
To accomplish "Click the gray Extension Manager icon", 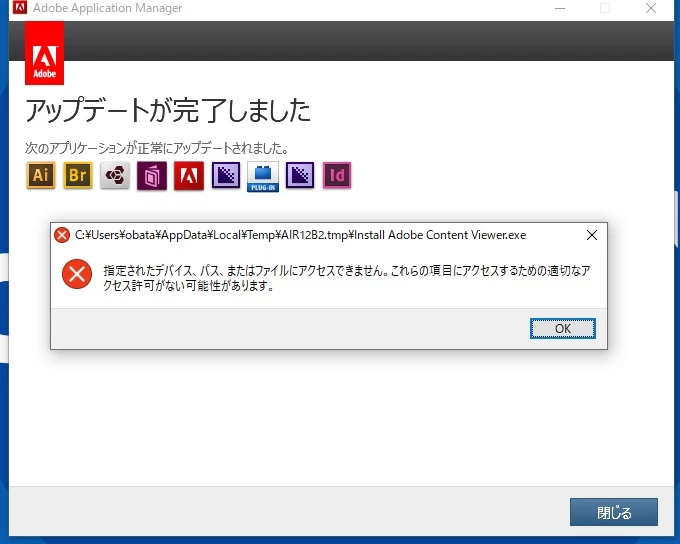I will [x=115, y=175].
